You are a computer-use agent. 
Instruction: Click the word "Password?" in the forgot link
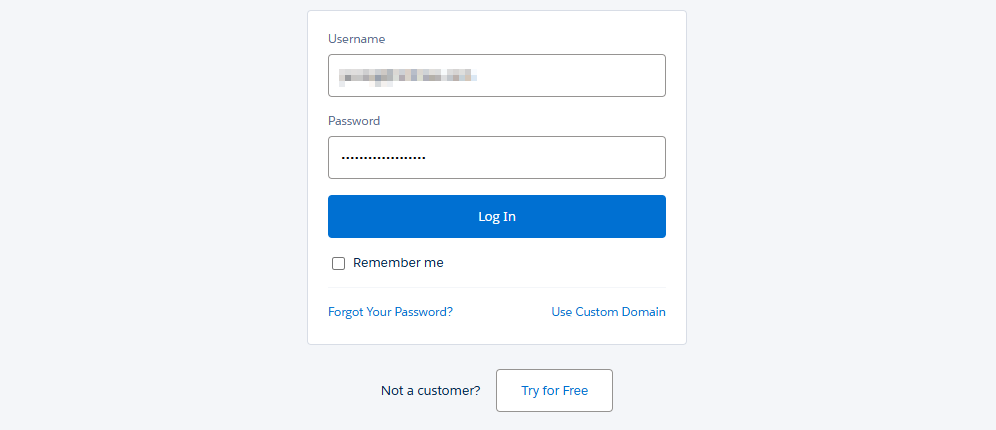point(424,312)
